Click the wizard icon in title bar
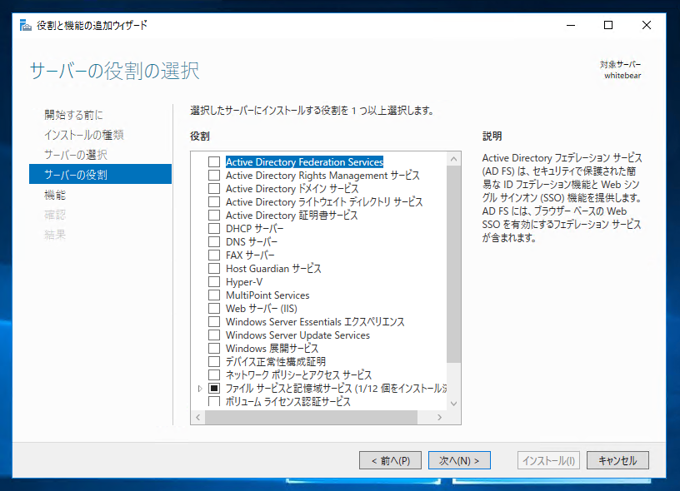 (x=26, y=25)
